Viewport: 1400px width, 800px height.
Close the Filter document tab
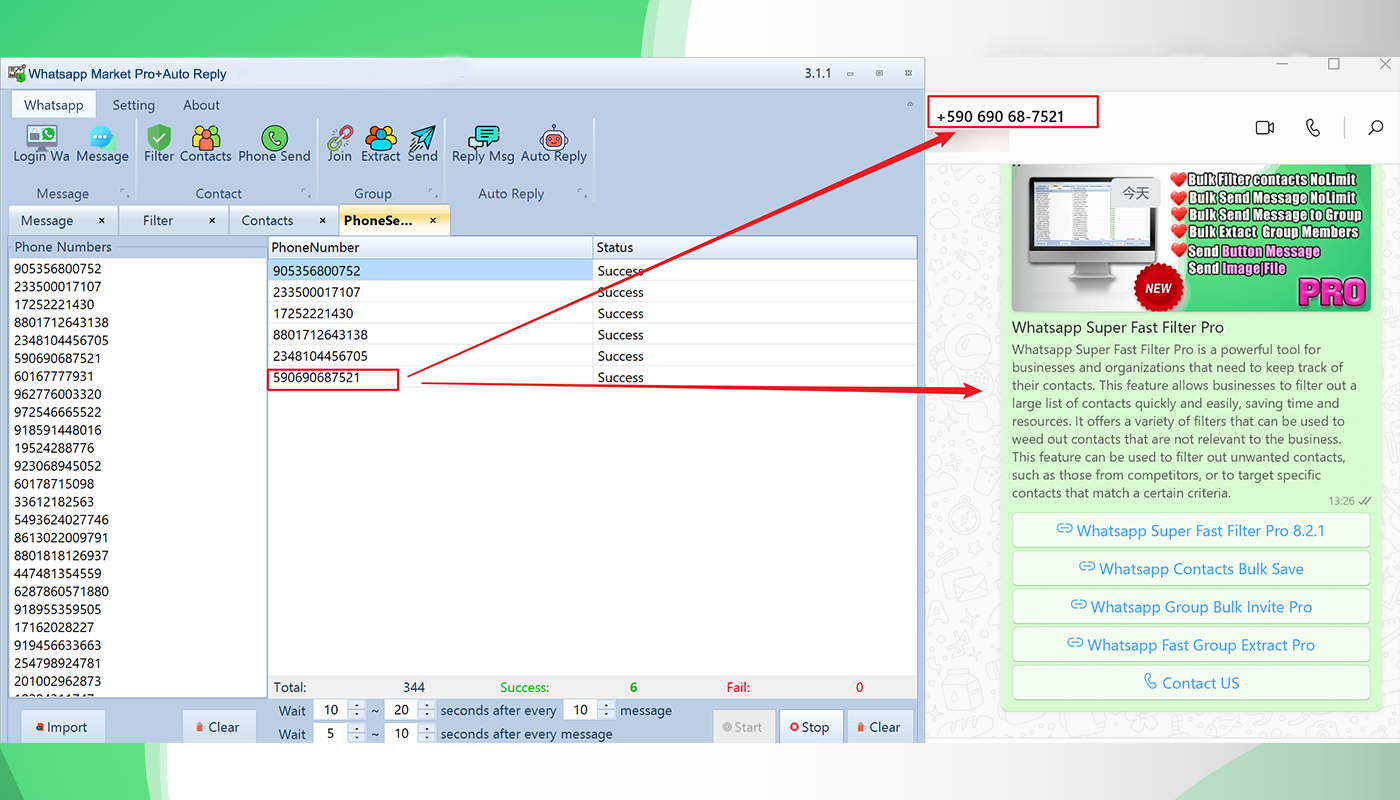pos(212,221)
